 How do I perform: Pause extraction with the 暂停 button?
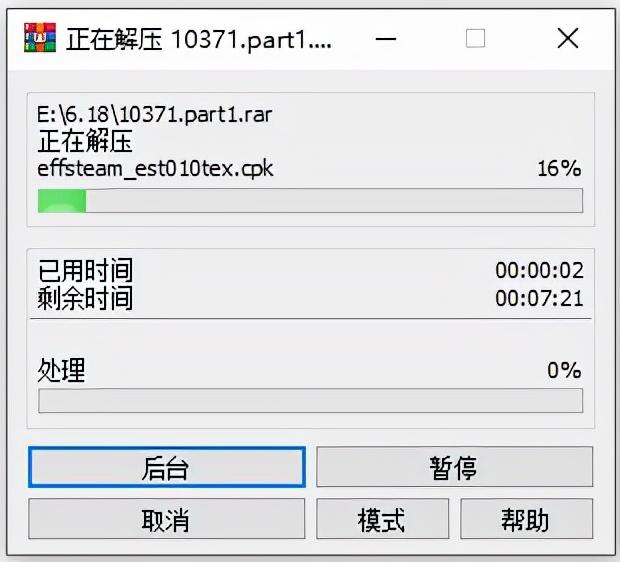click(454, 467)
